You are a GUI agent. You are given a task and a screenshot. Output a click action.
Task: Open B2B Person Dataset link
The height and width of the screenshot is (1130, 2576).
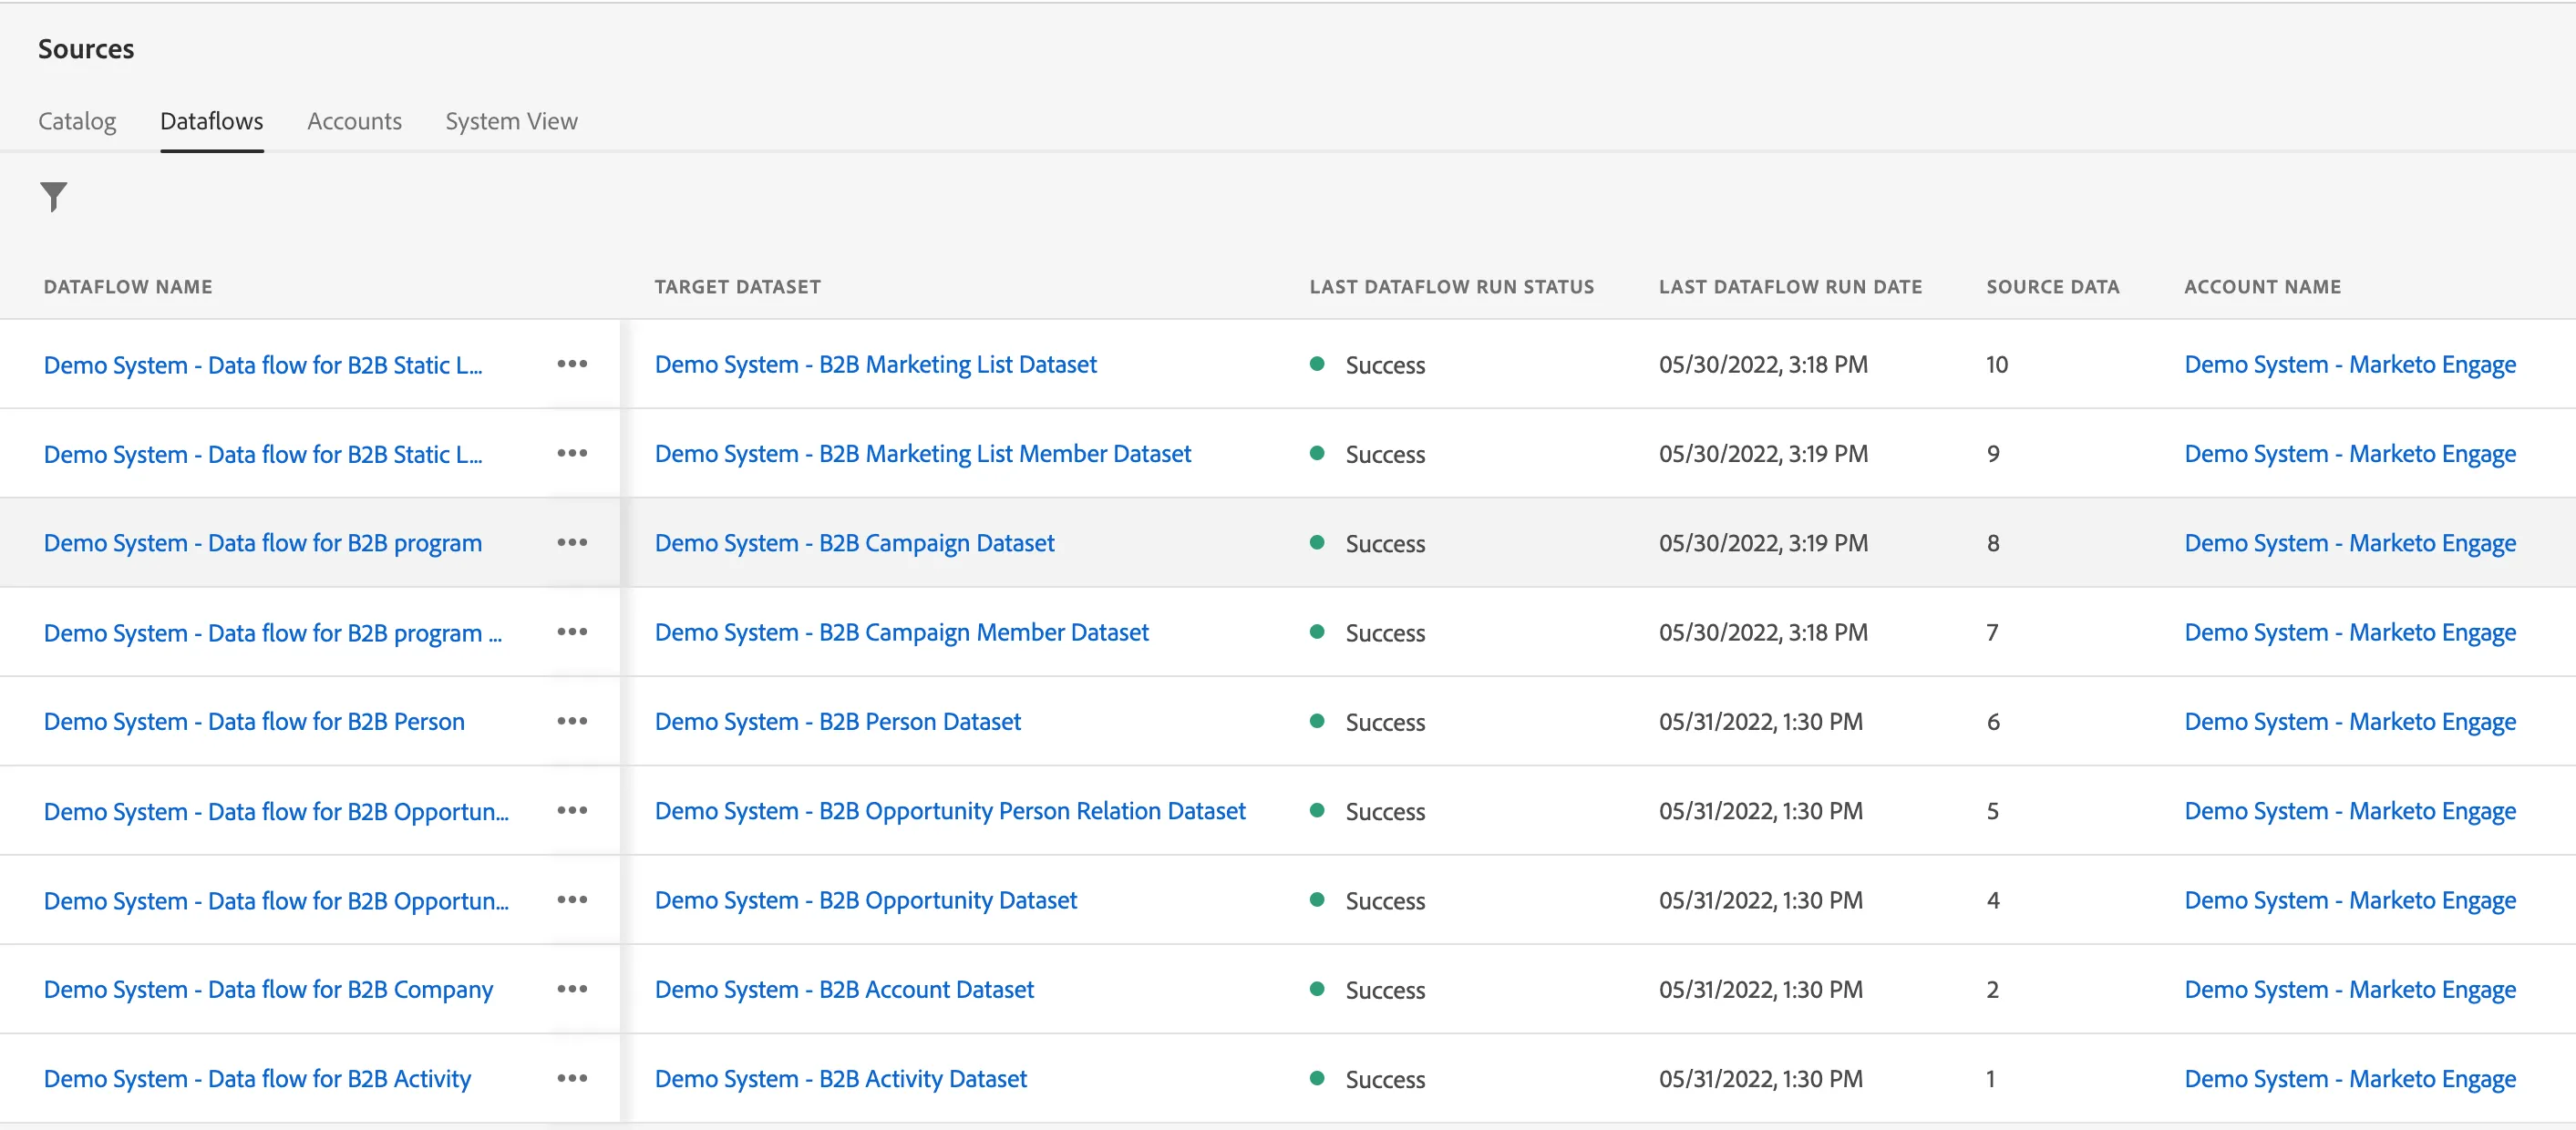click(x=838, y=722)
